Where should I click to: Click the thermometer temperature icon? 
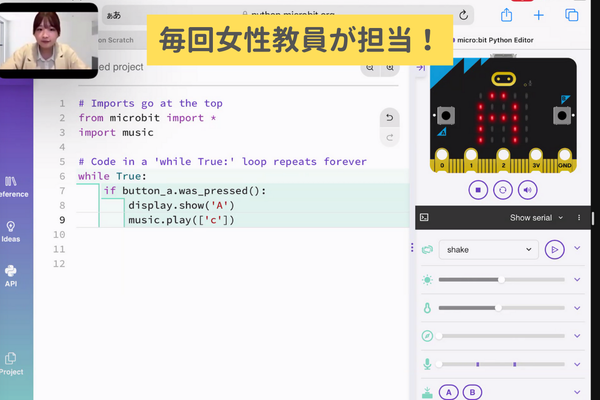click(x=427, y=308)
